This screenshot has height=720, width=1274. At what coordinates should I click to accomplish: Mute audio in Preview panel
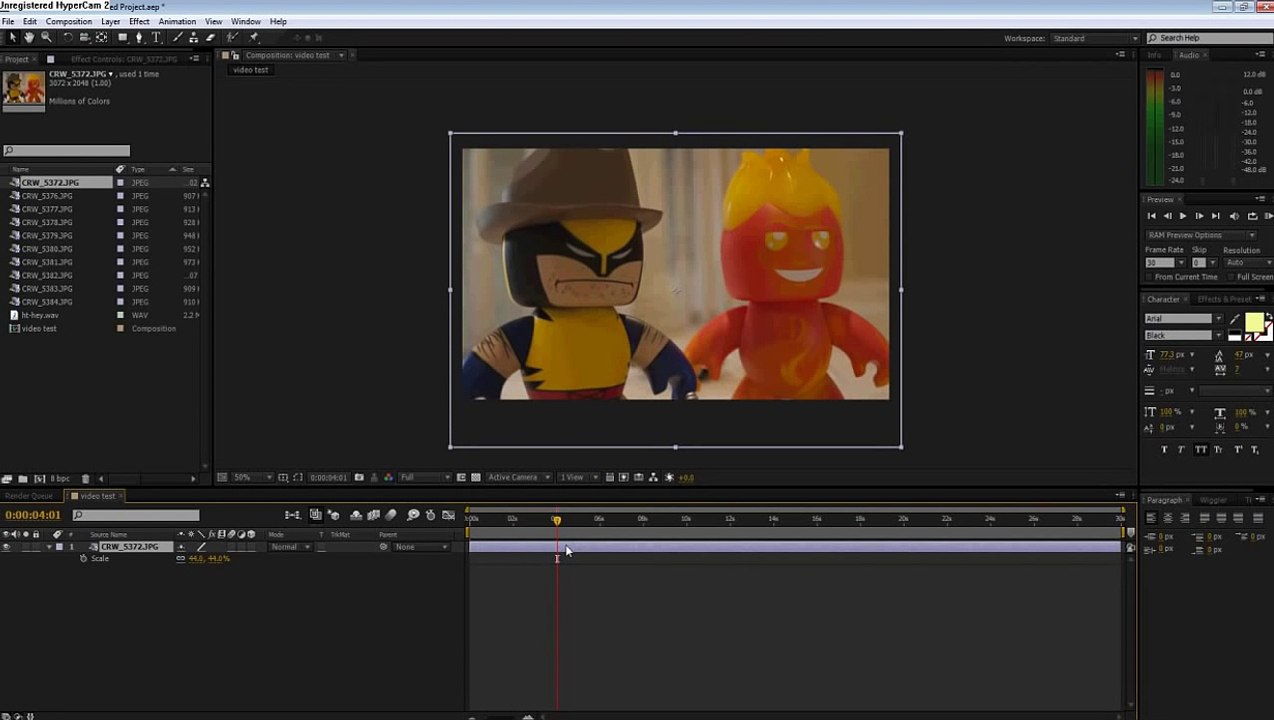click(1233, 216)
